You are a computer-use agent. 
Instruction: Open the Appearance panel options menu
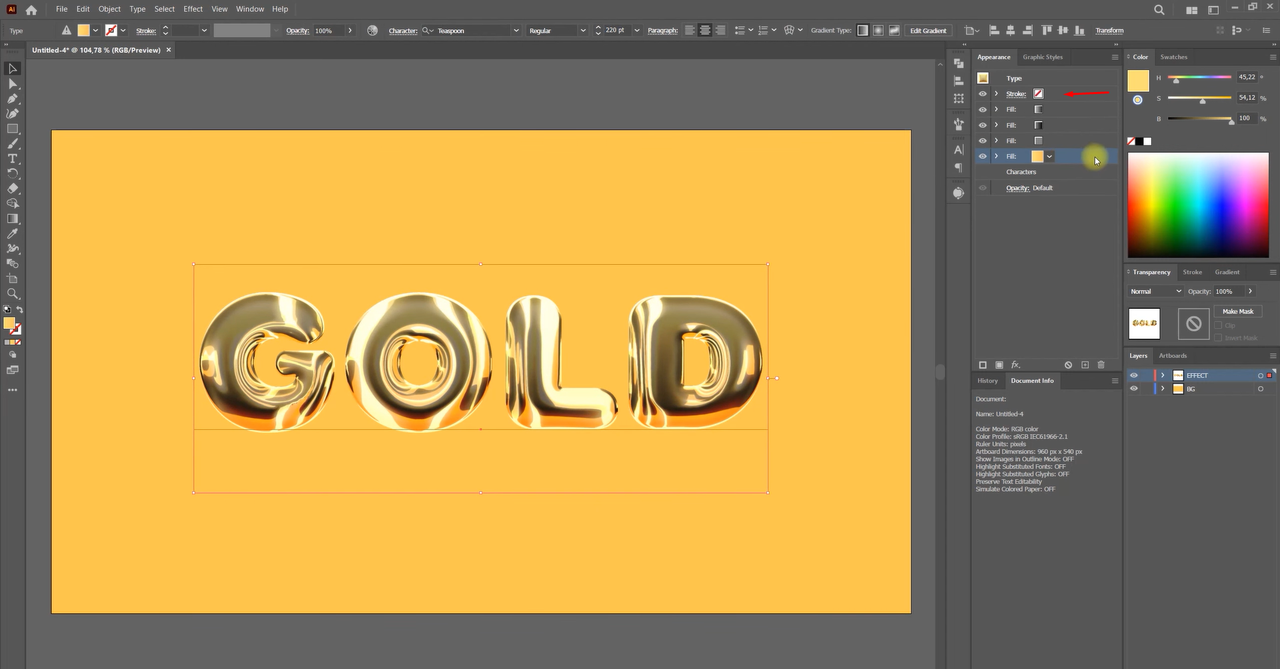pos(1115,57)
